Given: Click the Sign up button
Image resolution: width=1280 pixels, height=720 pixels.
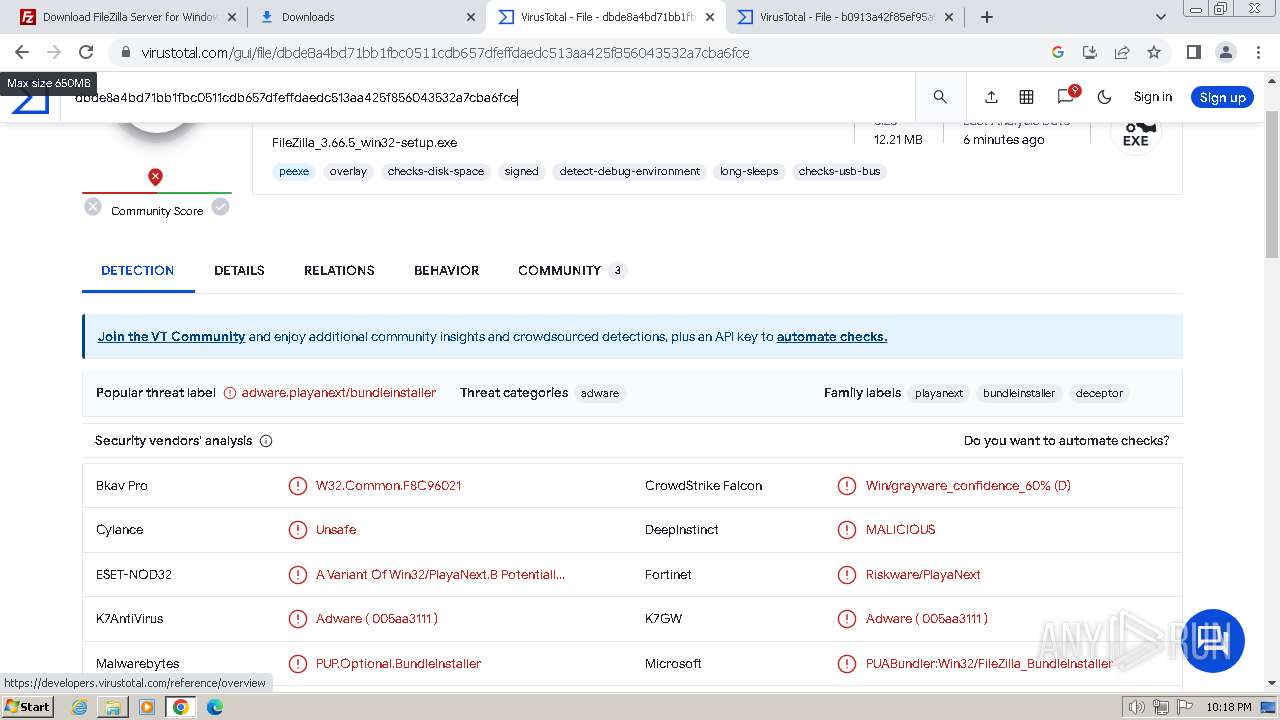Looking at the screenshot, I should click(x=1222, y=97).
